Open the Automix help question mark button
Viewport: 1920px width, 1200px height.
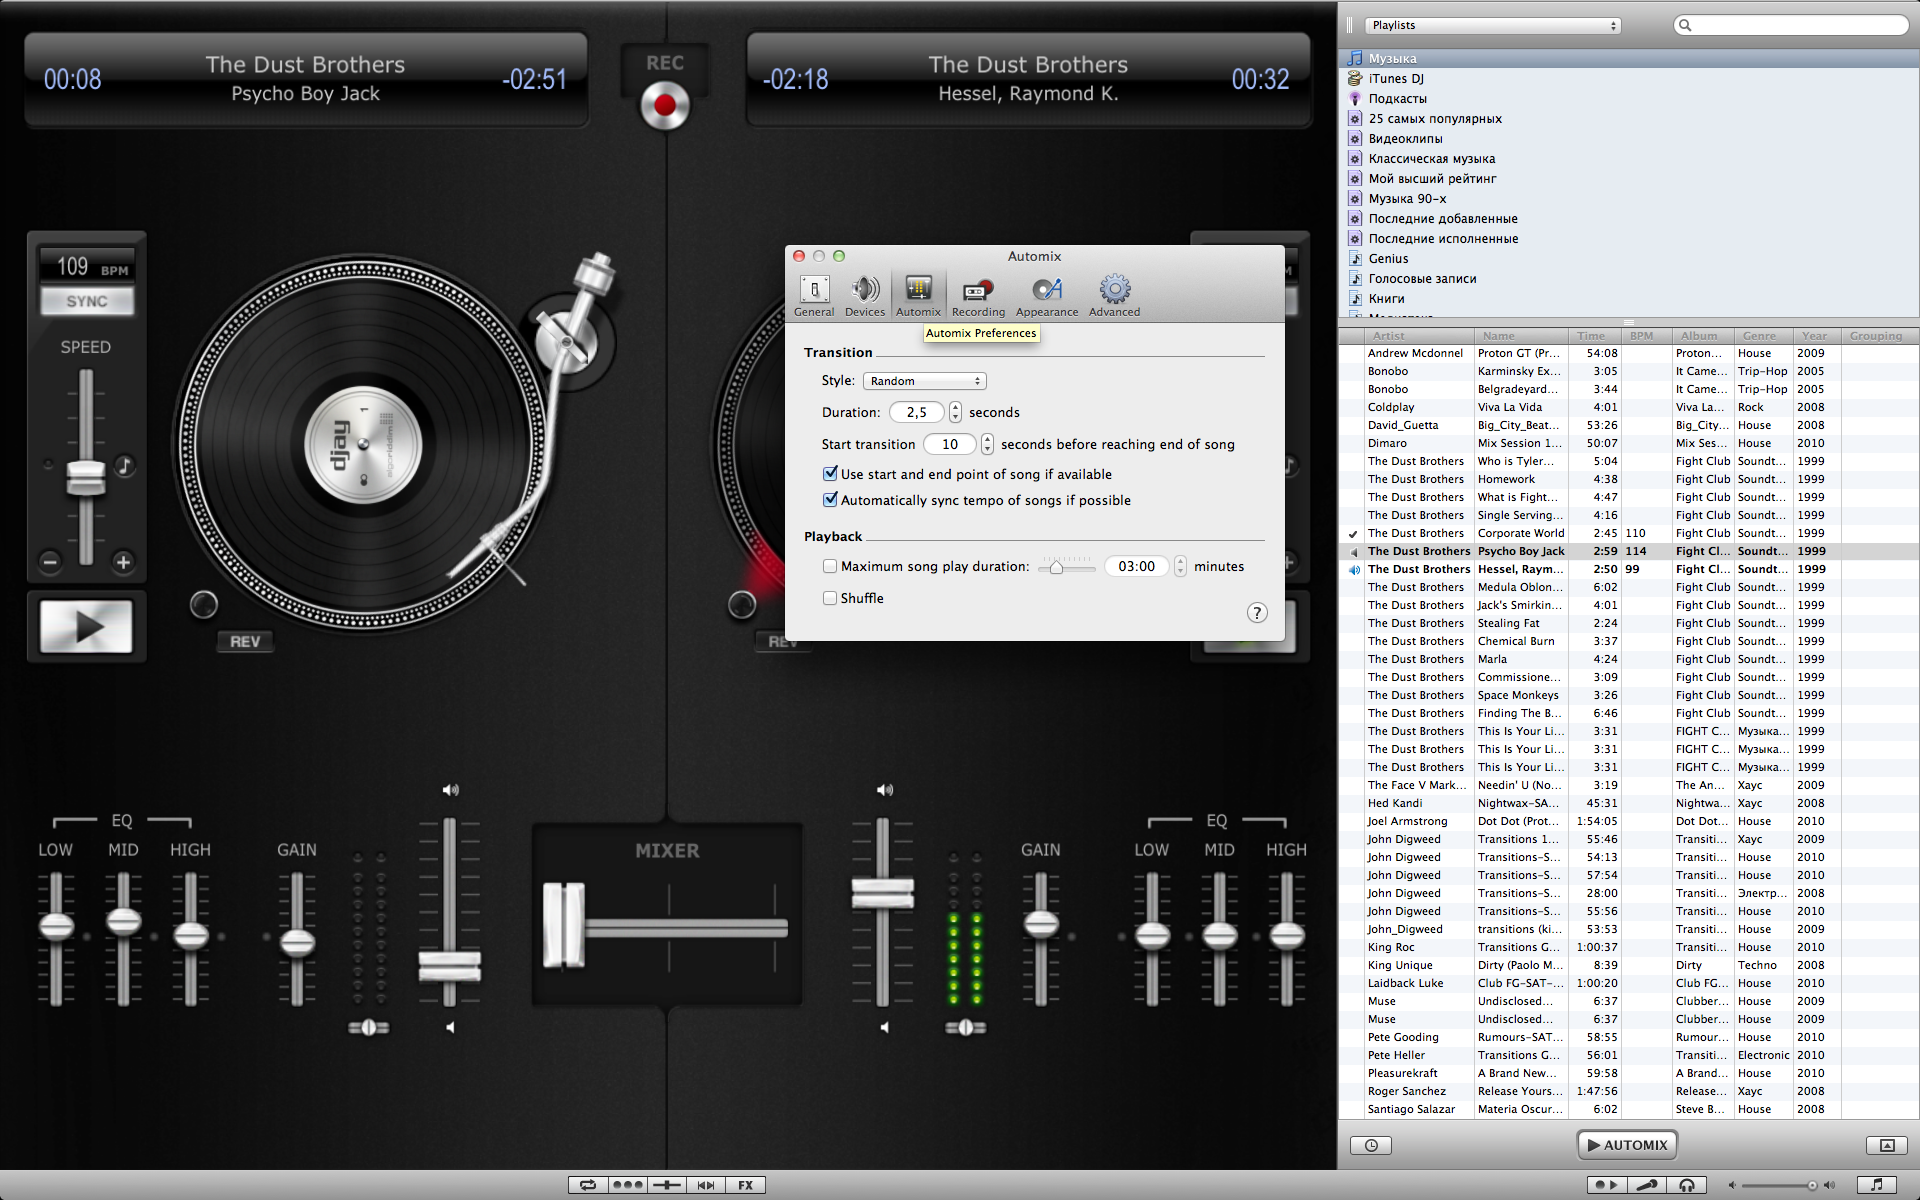[1257, 613]
